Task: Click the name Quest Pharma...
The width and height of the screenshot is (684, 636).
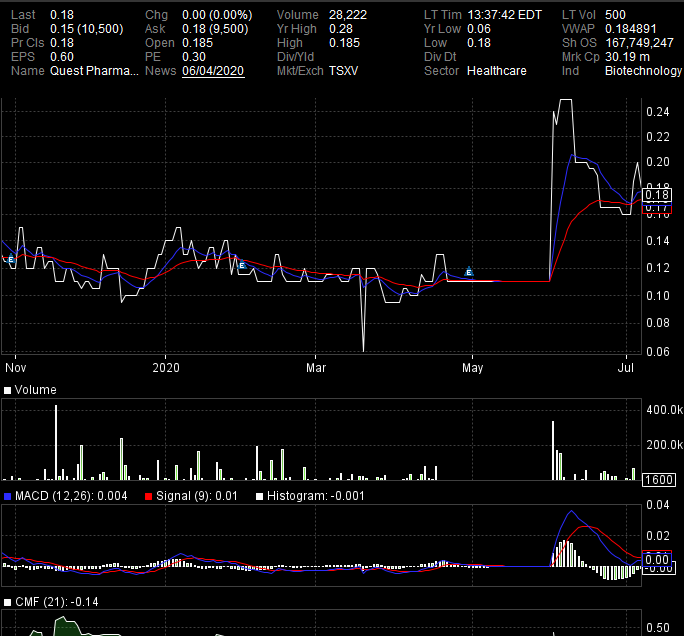Action: pos(94,71)
